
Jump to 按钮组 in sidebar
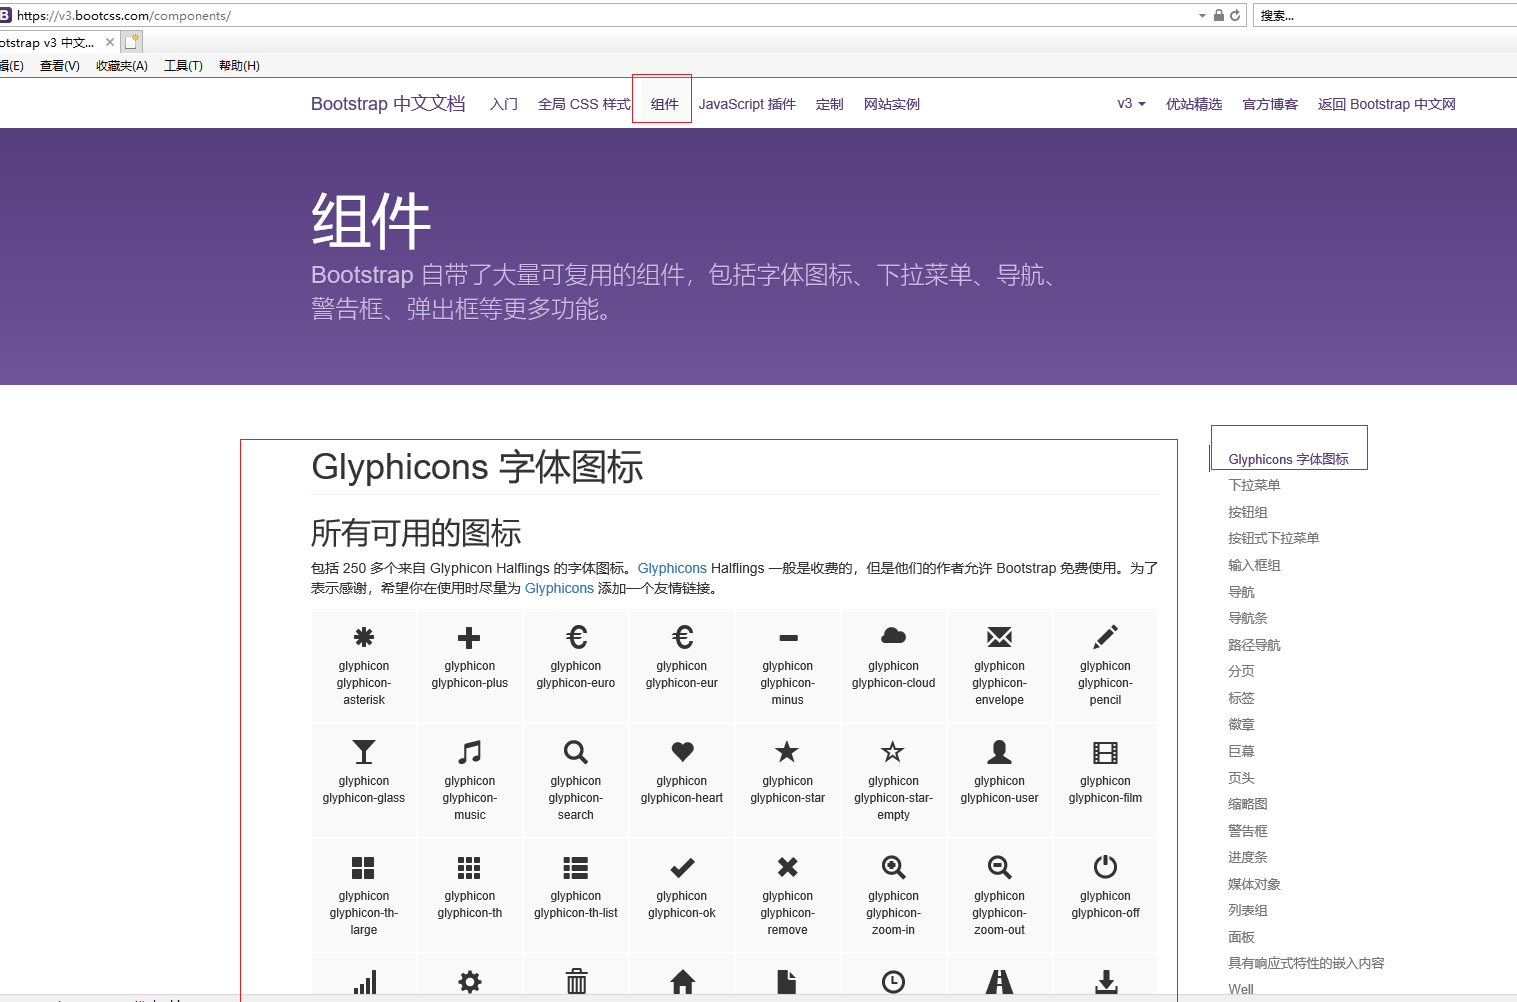click(1248, 512)
